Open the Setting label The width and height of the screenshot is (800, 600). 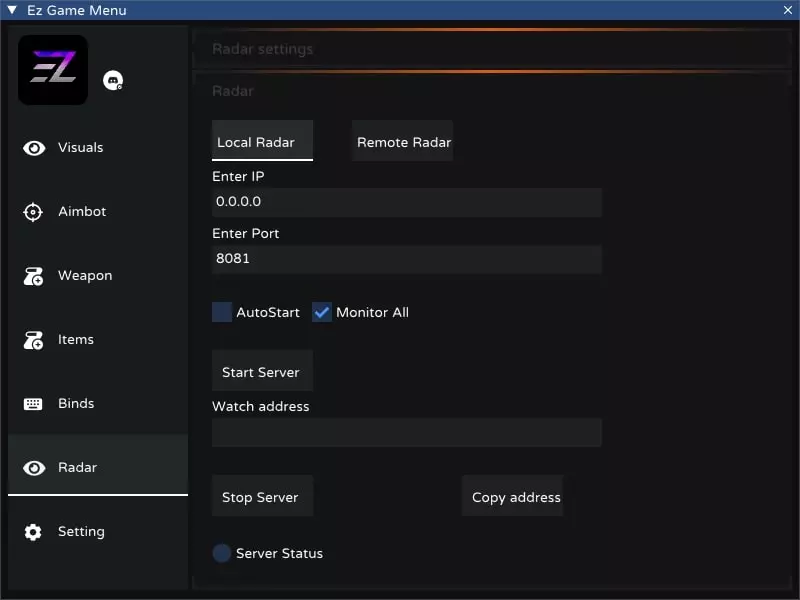(82, 532)
